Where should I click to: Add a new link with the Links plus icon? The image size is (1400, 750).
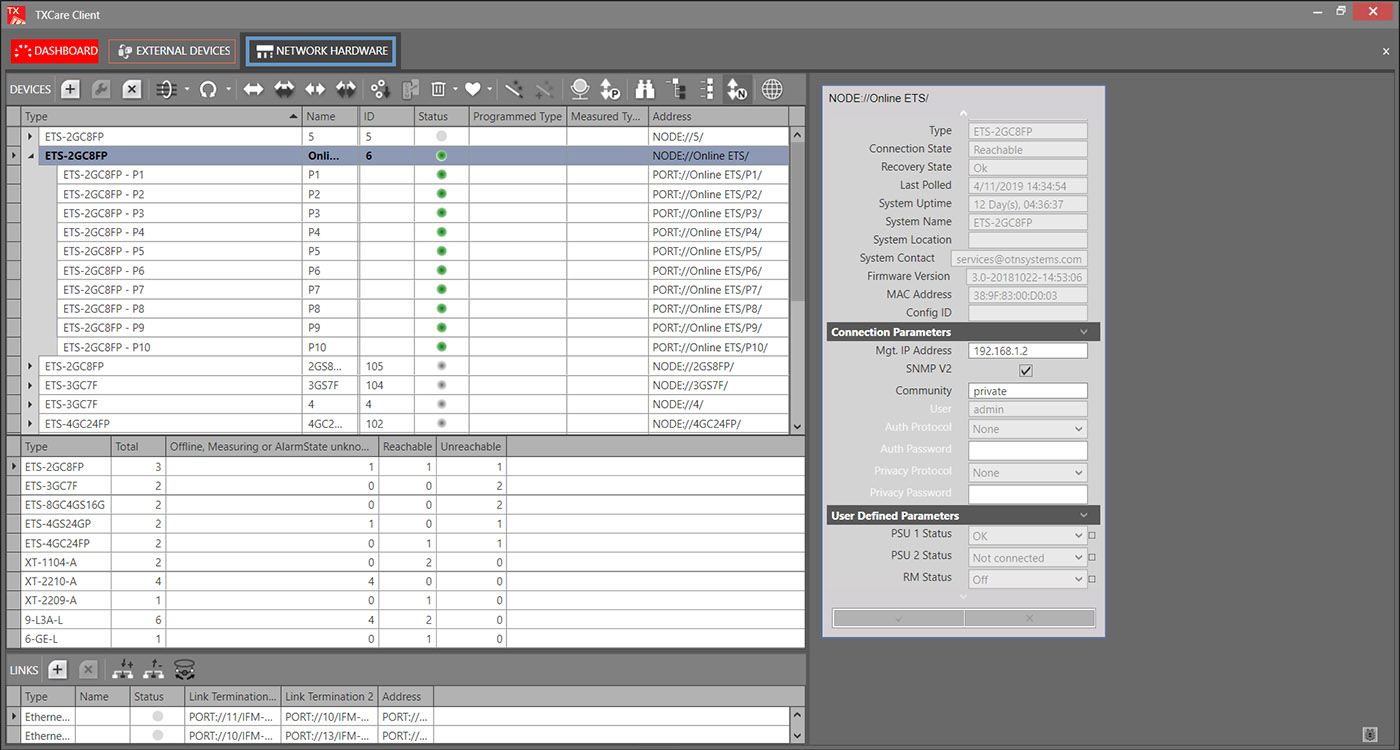tap(57, 669)
